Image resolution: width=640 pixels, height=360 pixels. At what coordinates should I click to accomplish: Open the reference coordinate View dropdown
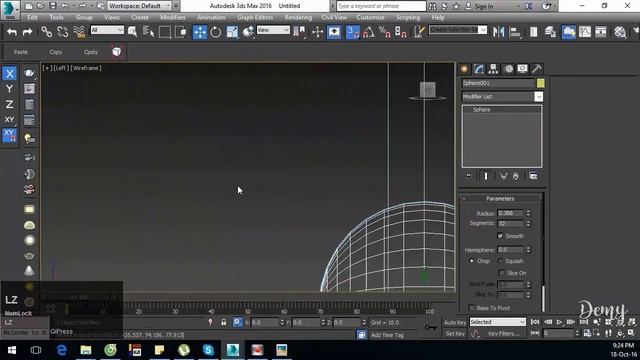(x=273, y=30)
